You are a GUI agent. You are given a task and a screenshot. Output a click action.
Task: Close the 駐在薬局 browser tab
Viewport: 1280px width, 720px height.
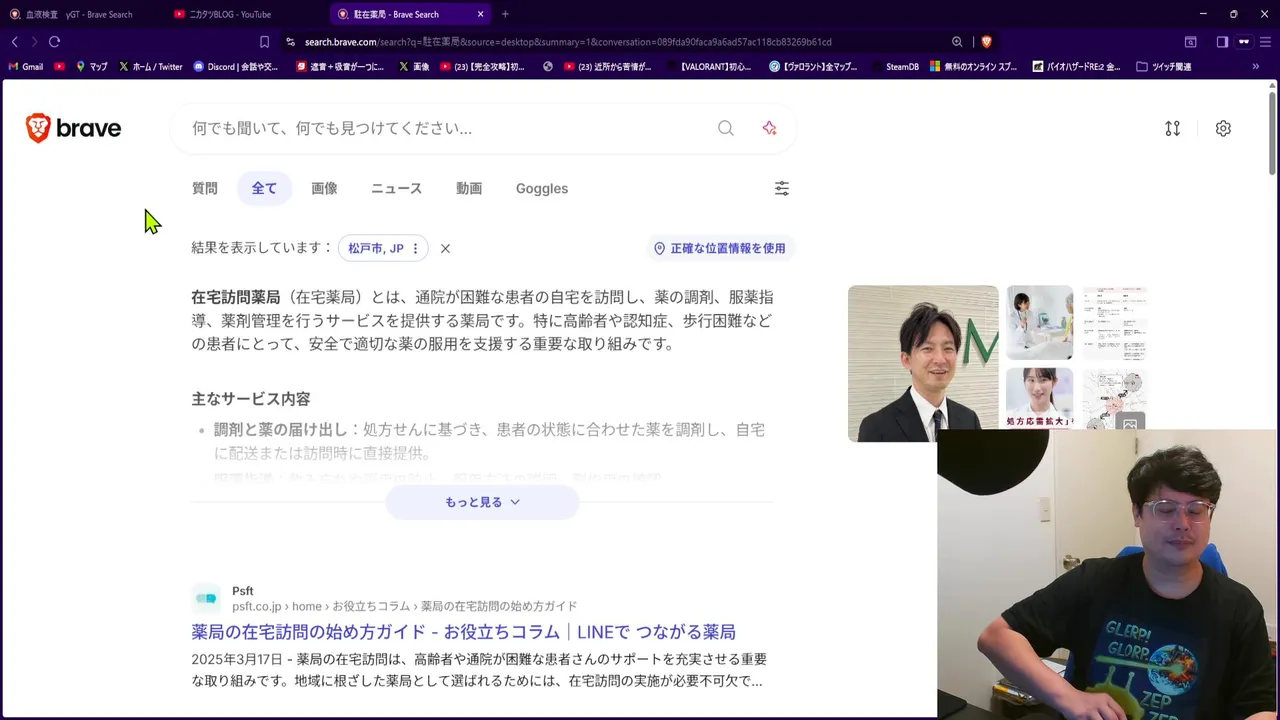click(x=481, y=14)
